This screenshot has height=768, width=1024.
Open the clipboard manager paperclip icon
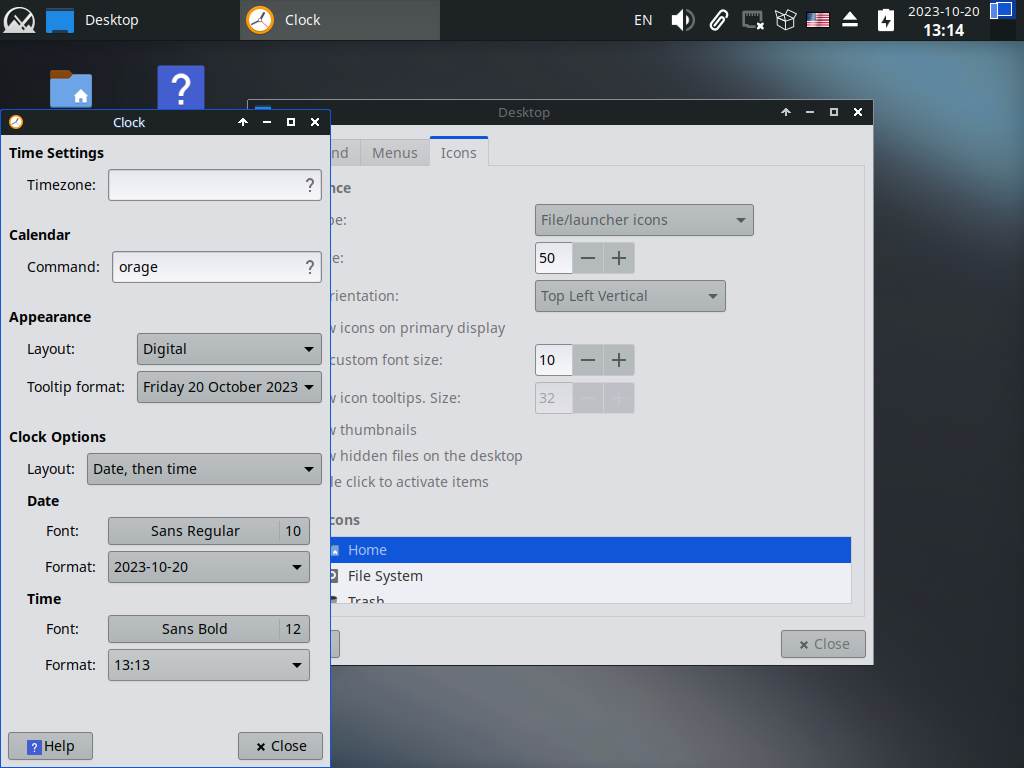pos(718,20)
